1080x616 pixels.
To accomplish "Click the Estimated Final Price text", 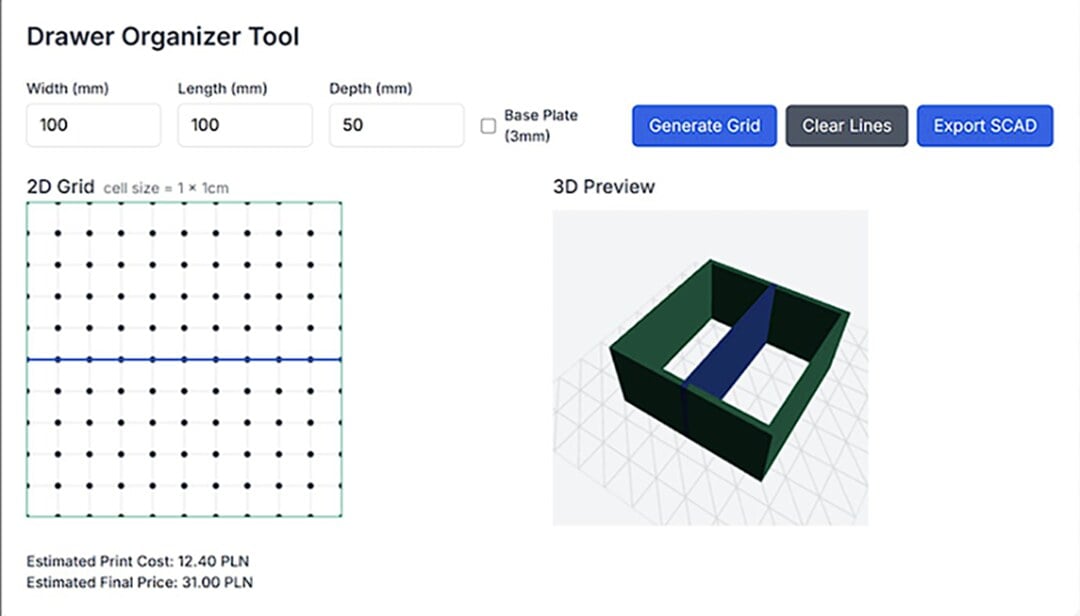I will tap(139, 582).
